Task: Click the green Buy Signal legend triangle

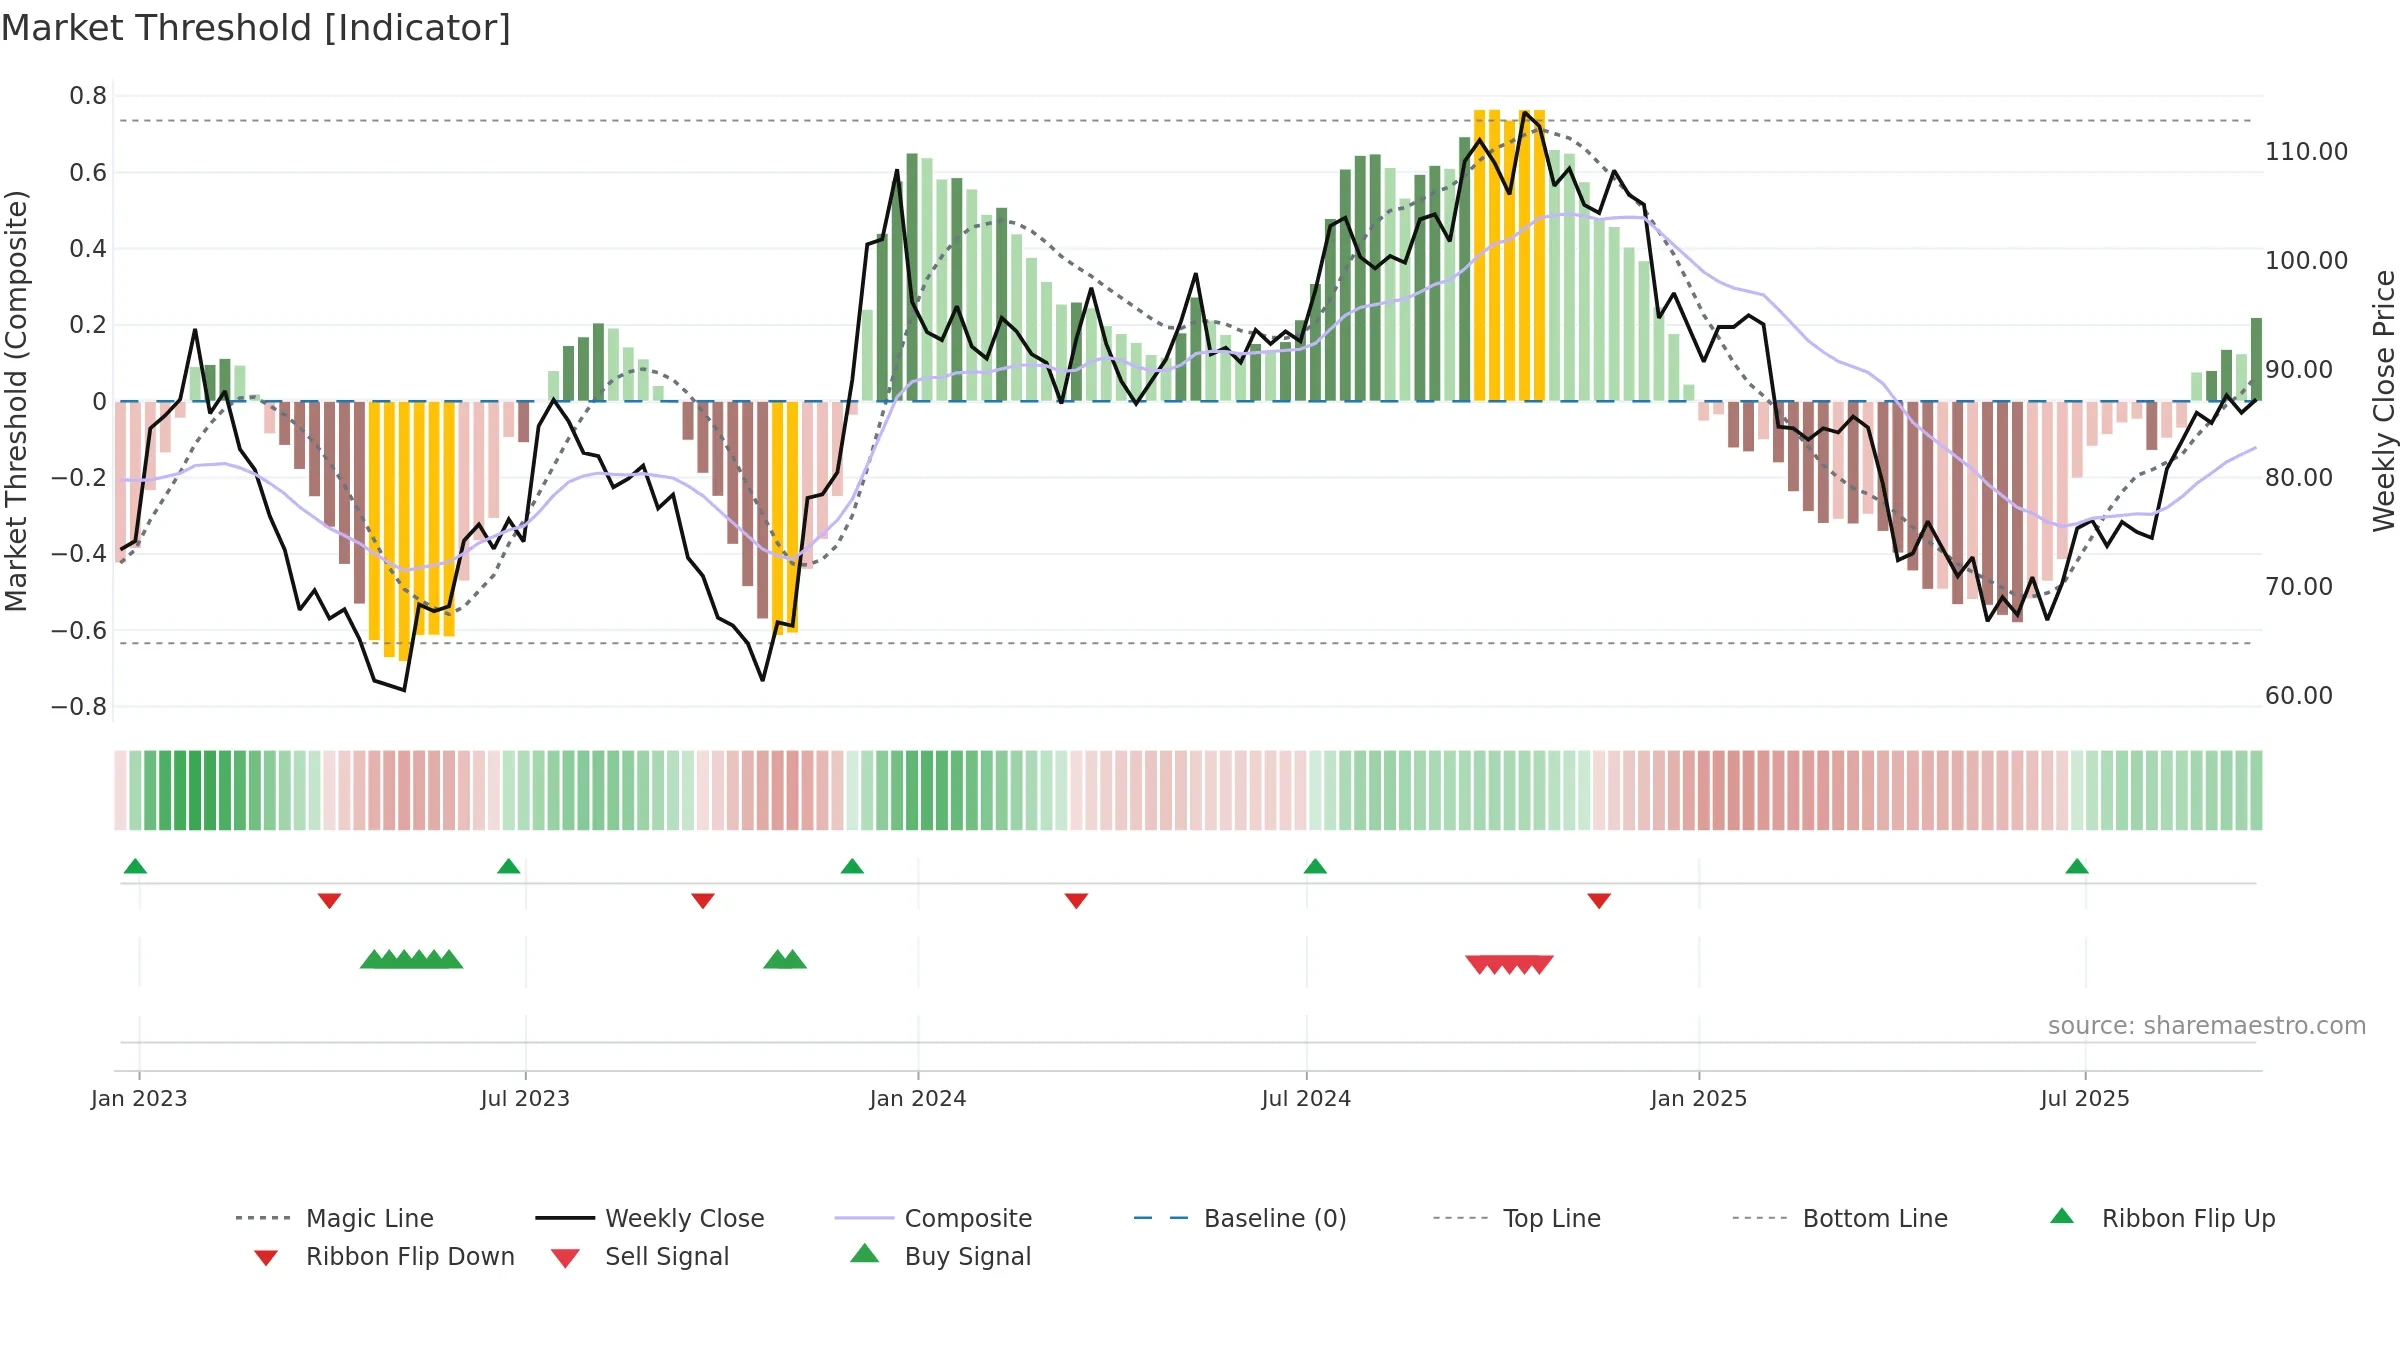Action: coord(864,1253)
